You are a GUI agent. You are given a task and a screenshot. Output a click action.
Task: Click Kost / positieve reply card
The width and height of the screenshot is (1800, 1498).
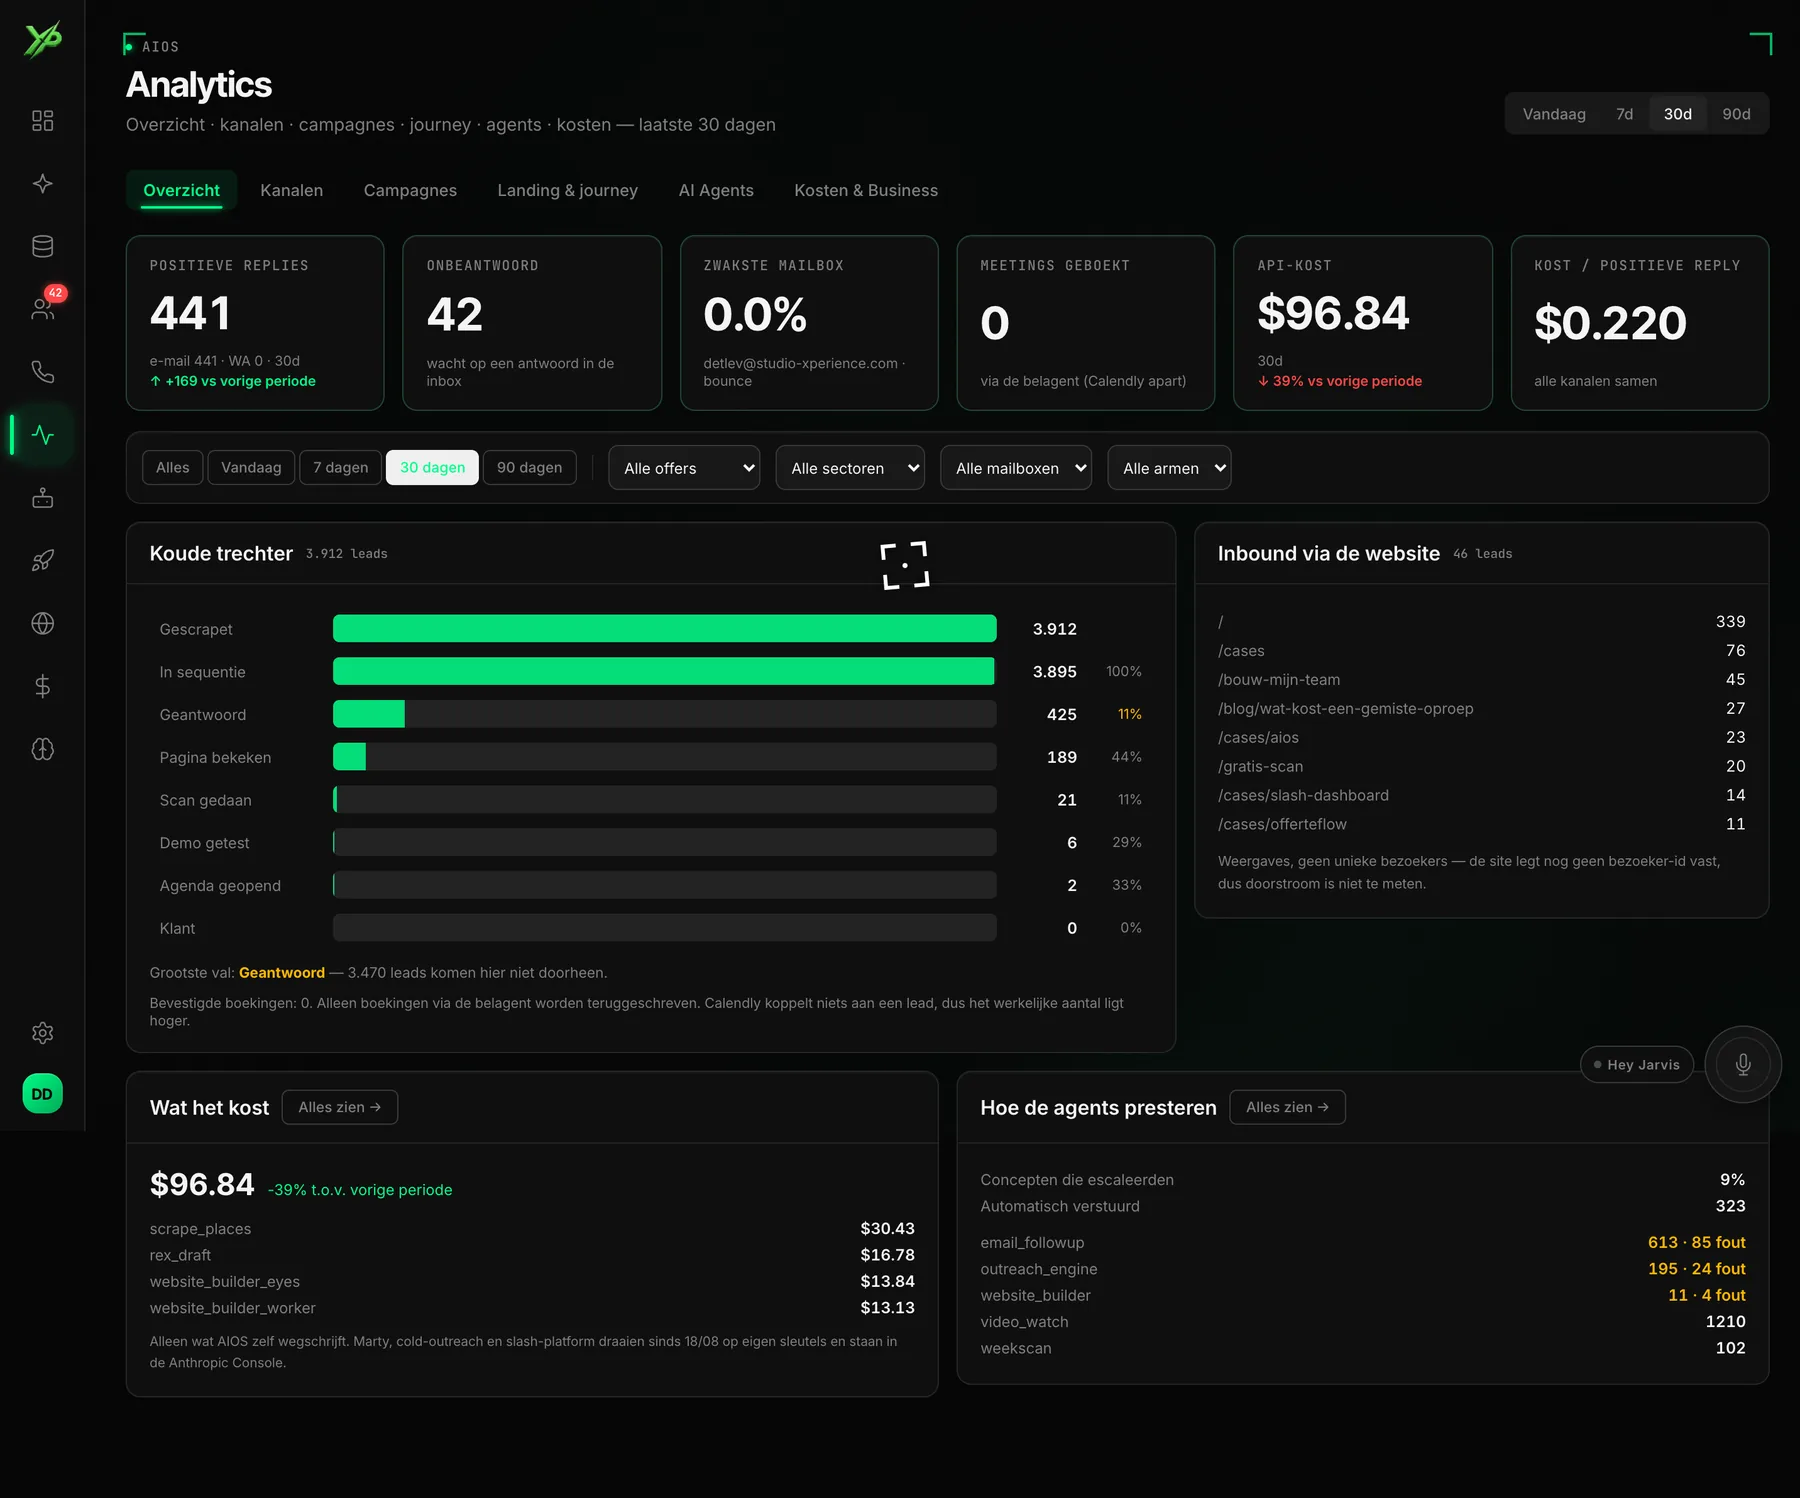tap(1640, 323)
